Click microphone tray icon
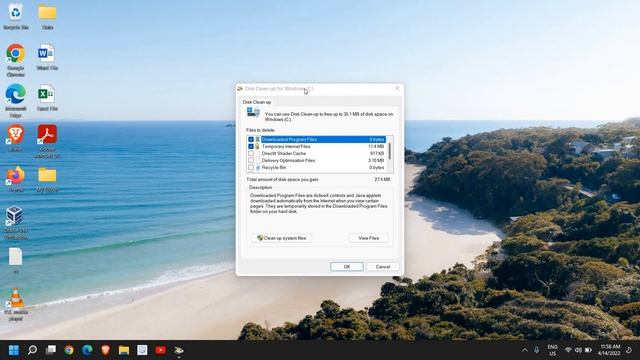This screenshot has height=360, width=640. [536, 350]
